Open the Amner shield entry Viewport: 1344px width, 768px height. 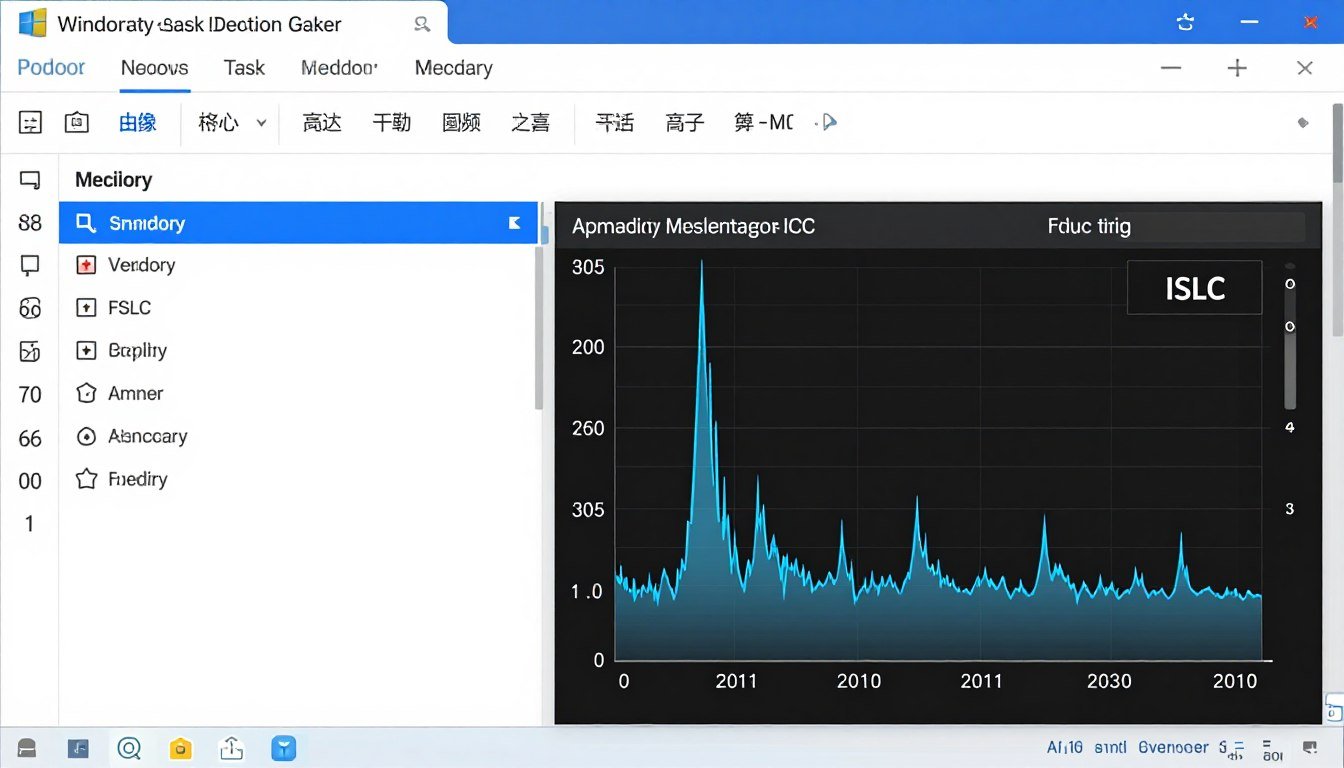[135, 393]
